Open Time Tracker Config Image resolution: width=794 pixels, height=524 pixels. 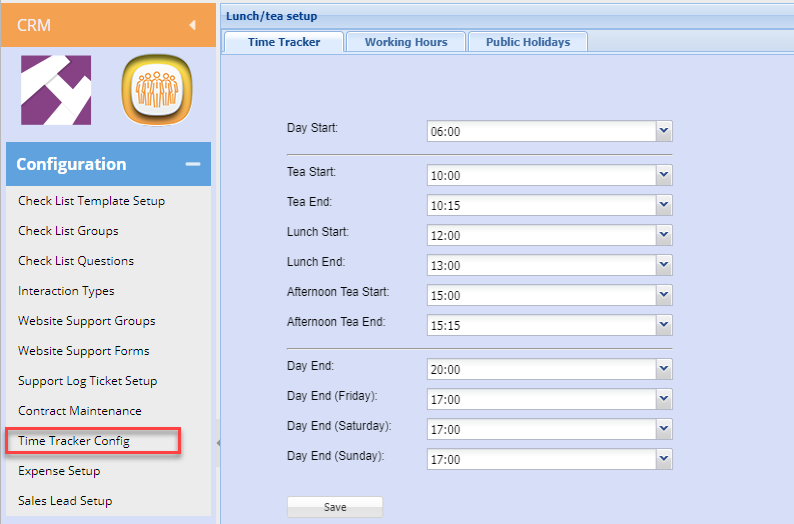74,440
